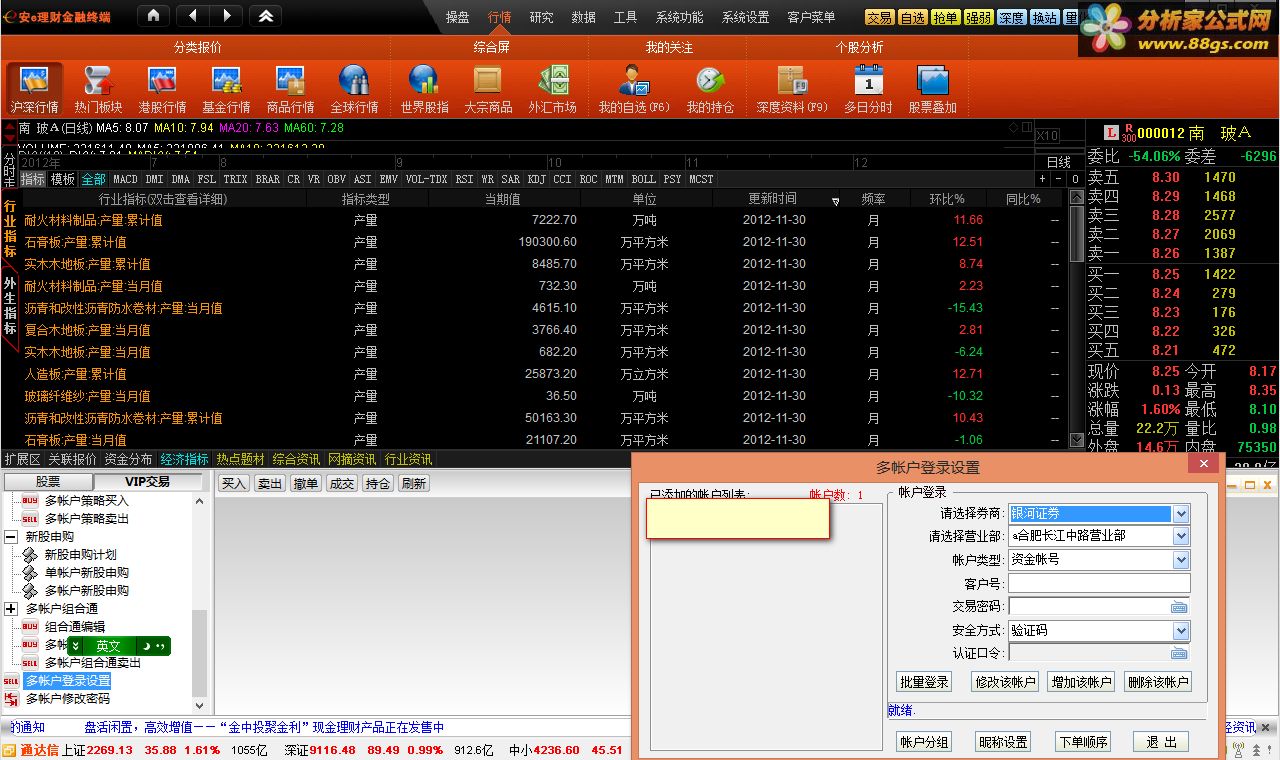Click the BUY icon for 多帐户策略买入

(x=30, y=500)
